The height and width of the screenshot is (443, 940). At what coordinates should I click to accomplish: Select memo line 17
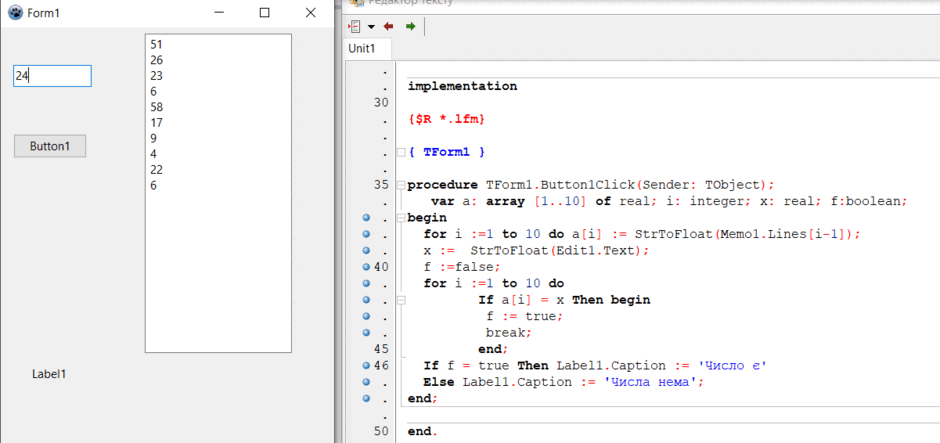click(x=156, y=123)
